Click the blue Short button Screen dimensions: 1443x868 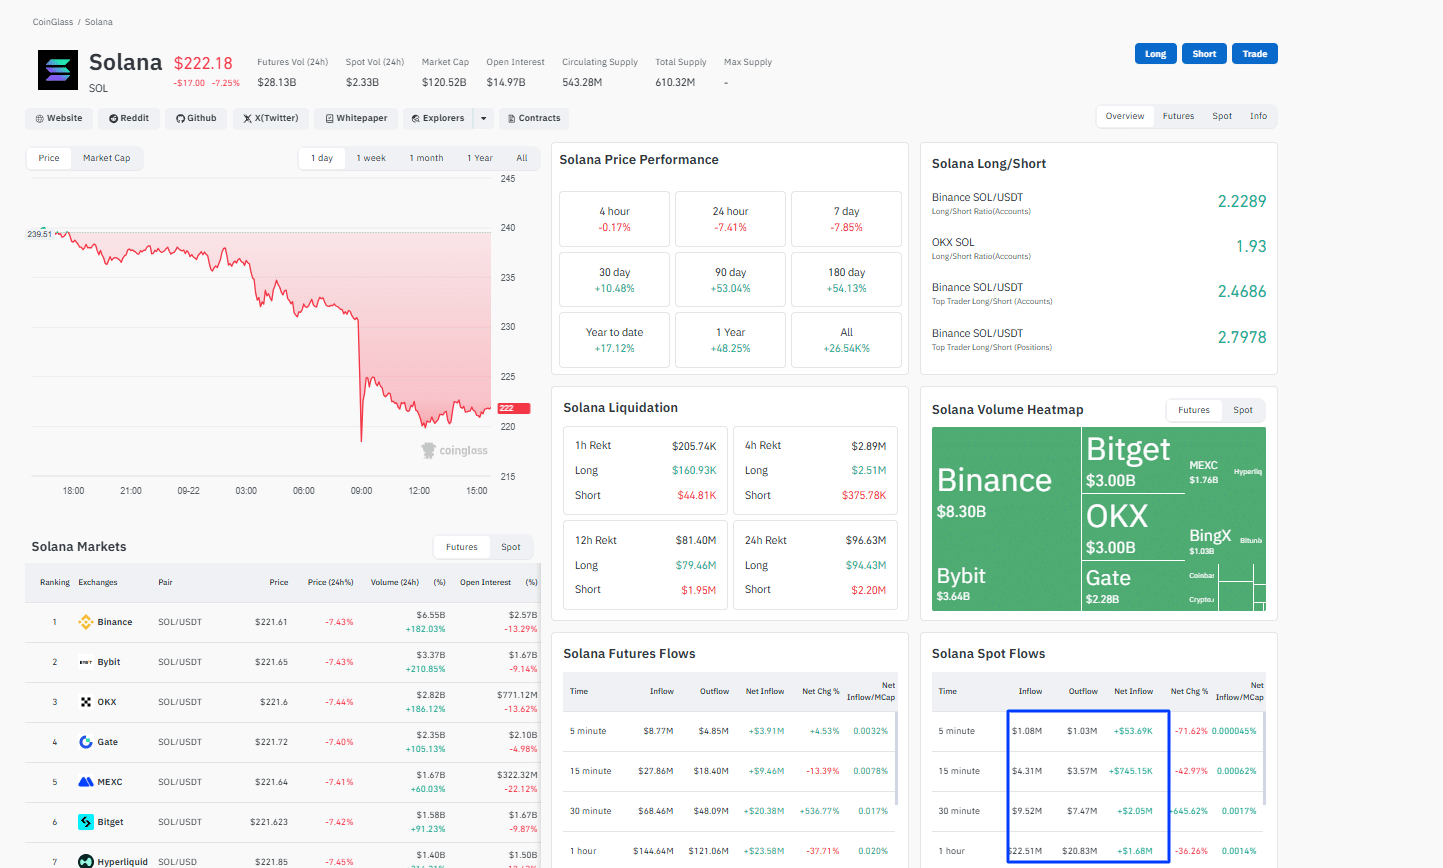coord(1204,54)
